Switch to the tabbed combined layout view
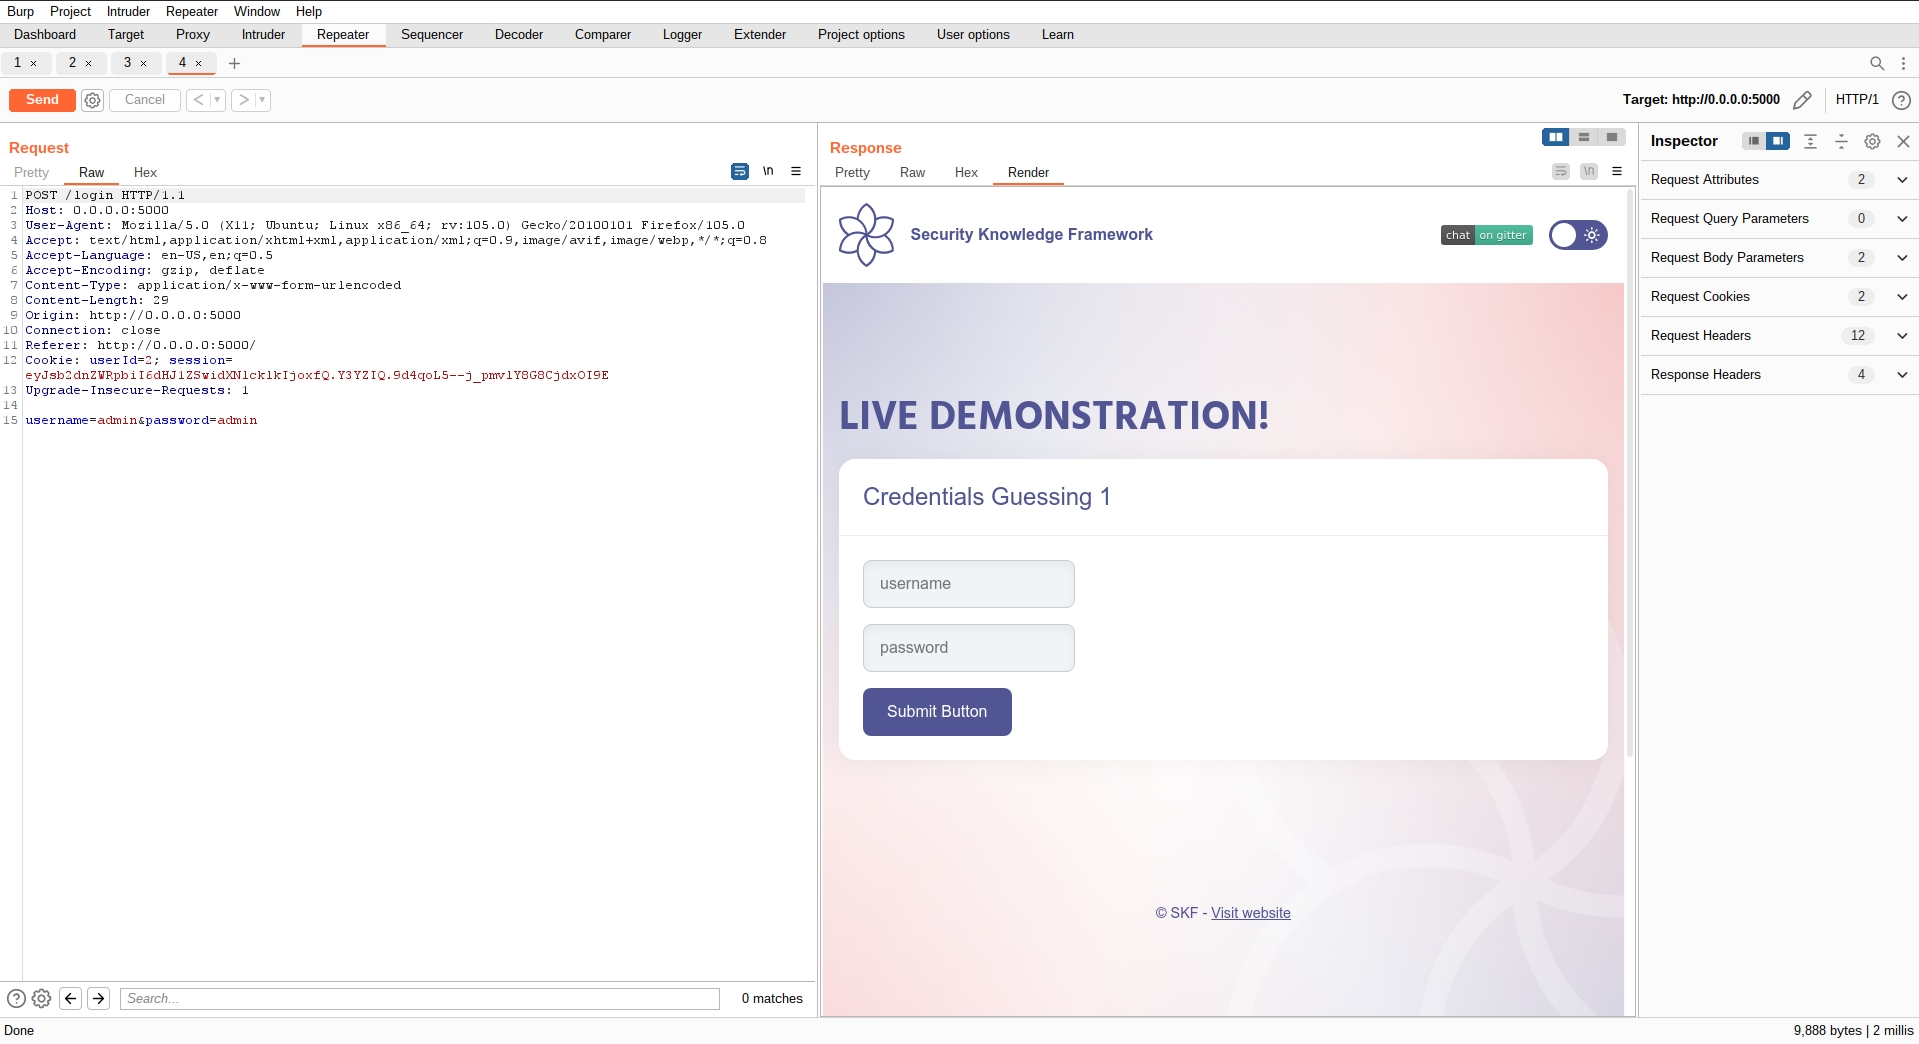 point(1611,137)
